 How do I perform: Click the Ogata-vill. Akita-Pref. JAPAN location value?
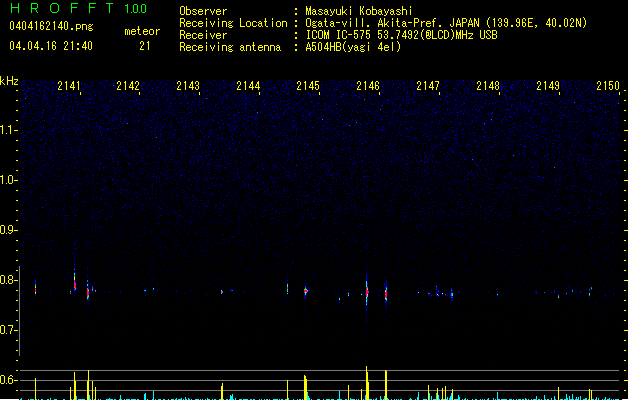pyautogui.click(x=446, y=23)
